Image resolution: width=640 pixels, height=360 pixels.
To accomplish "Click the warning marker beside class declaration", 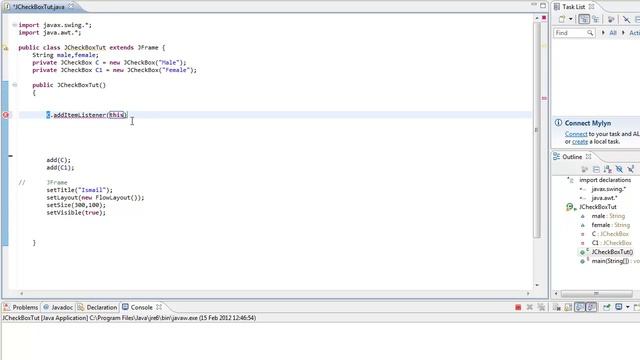I will 6,48.
